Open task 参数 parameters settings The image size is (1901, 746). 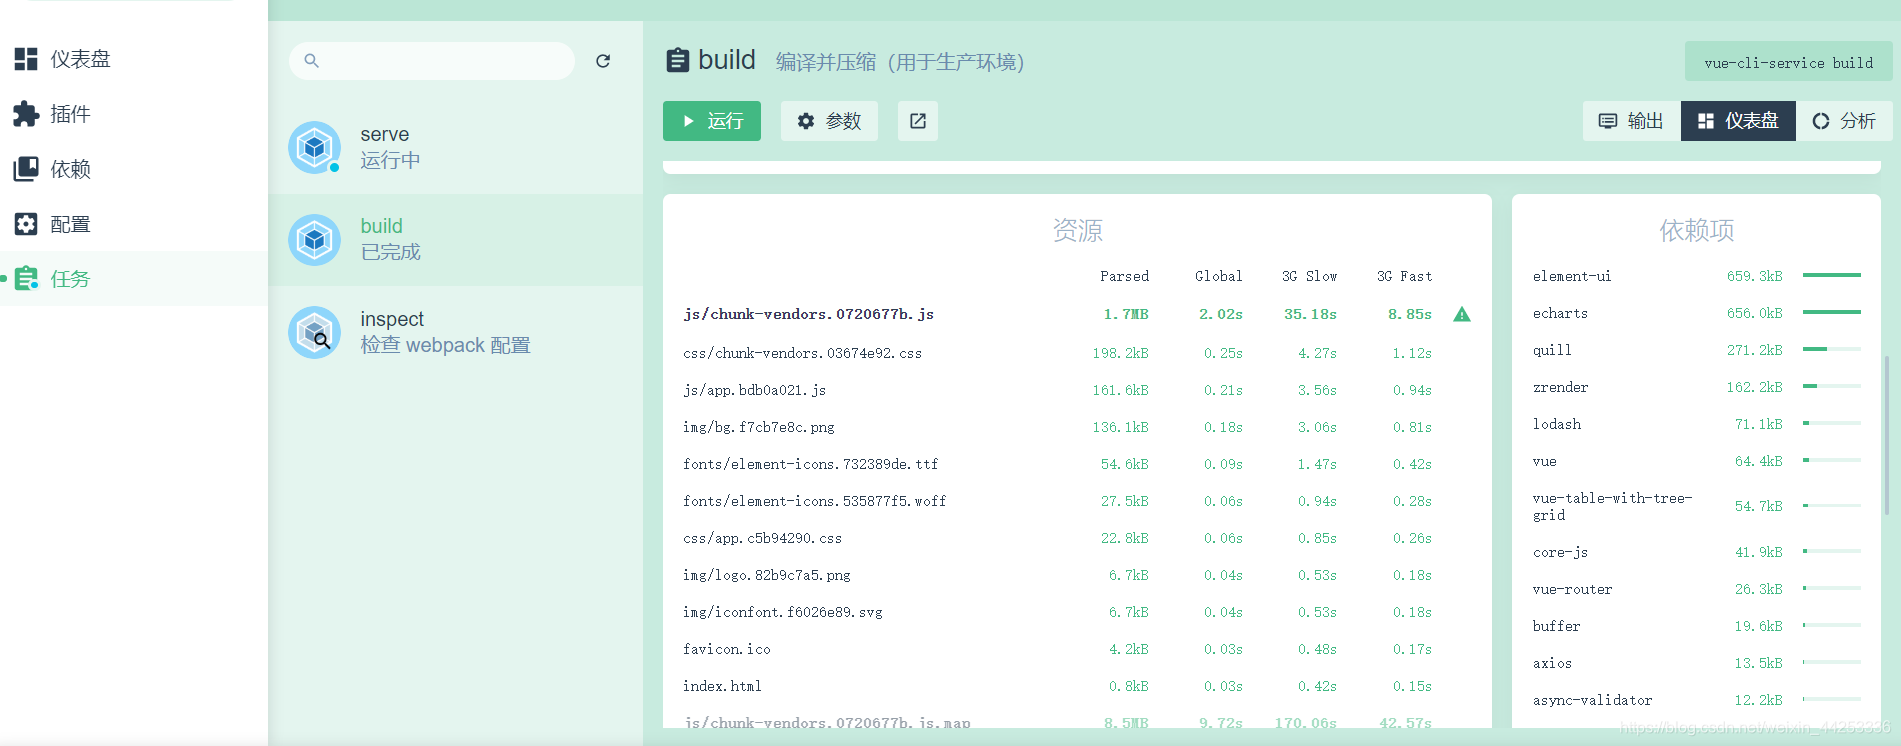tap(829, 121)
